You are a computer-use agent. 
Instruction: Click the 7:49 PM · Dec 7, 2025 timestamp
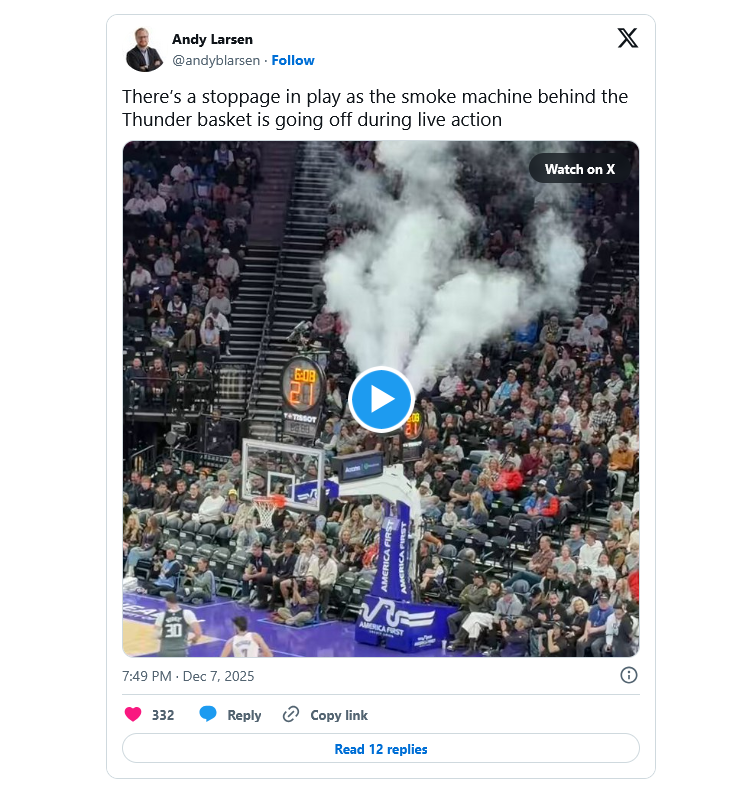(x=188, y=676)
